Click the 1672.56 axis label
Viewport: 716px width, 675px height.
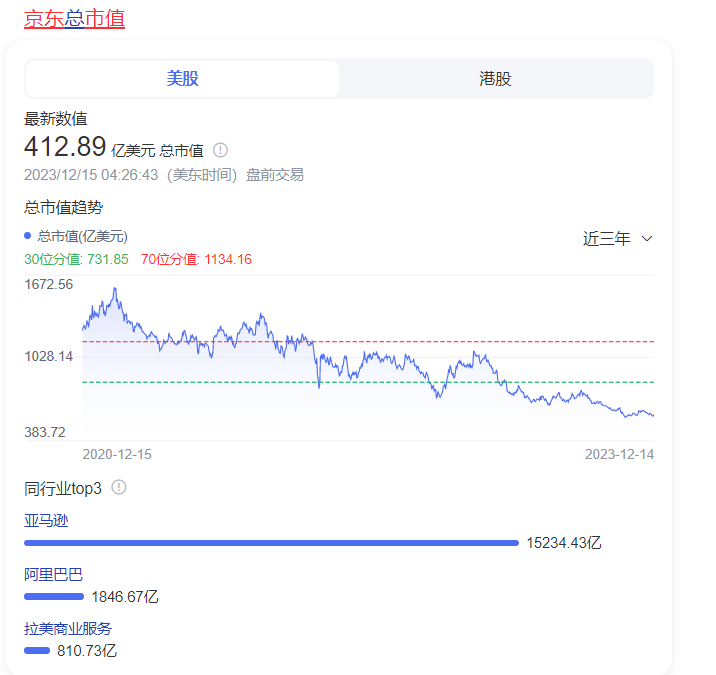pos(48,284)
